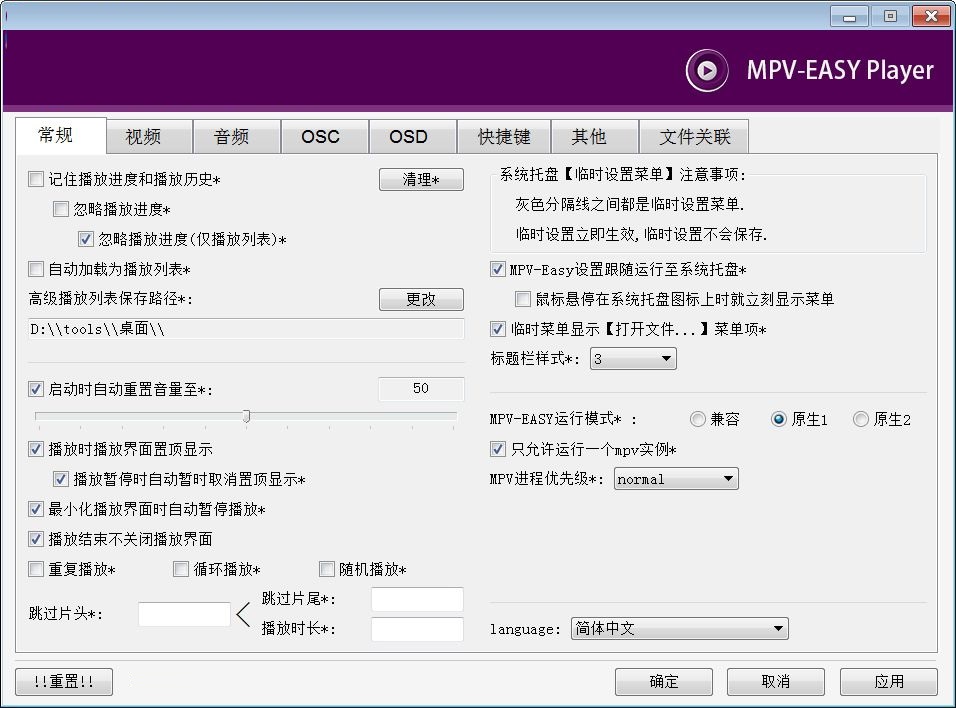Image resolution: width=956 pixels, height=708 pixels.
Task: Click the startup volume slider handle
Action: point(246,416)
